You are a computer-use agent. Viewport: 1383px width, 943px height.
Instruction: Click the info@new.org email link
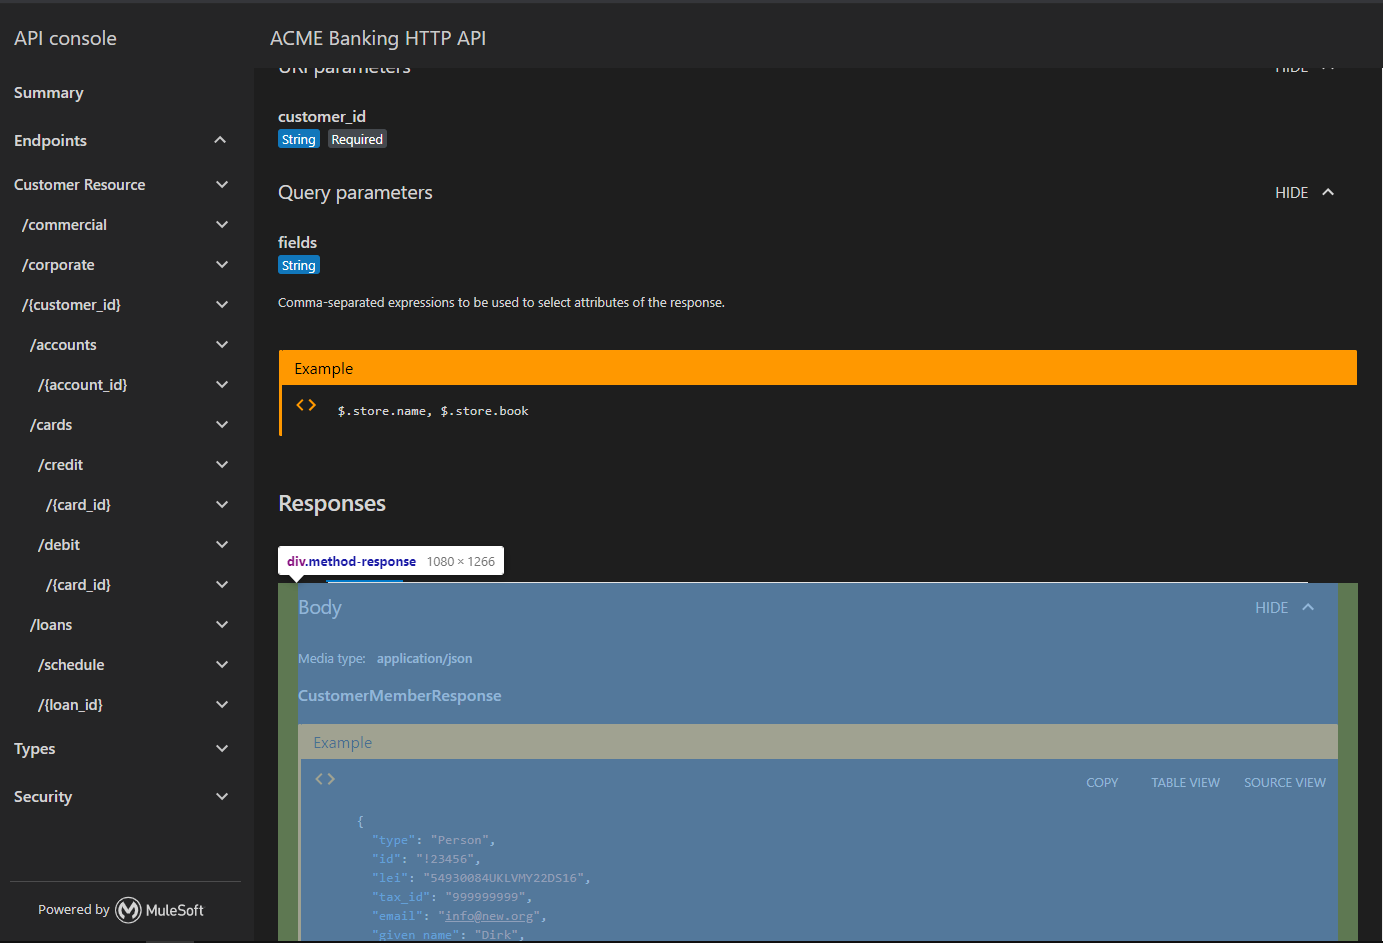click(489, 916)
